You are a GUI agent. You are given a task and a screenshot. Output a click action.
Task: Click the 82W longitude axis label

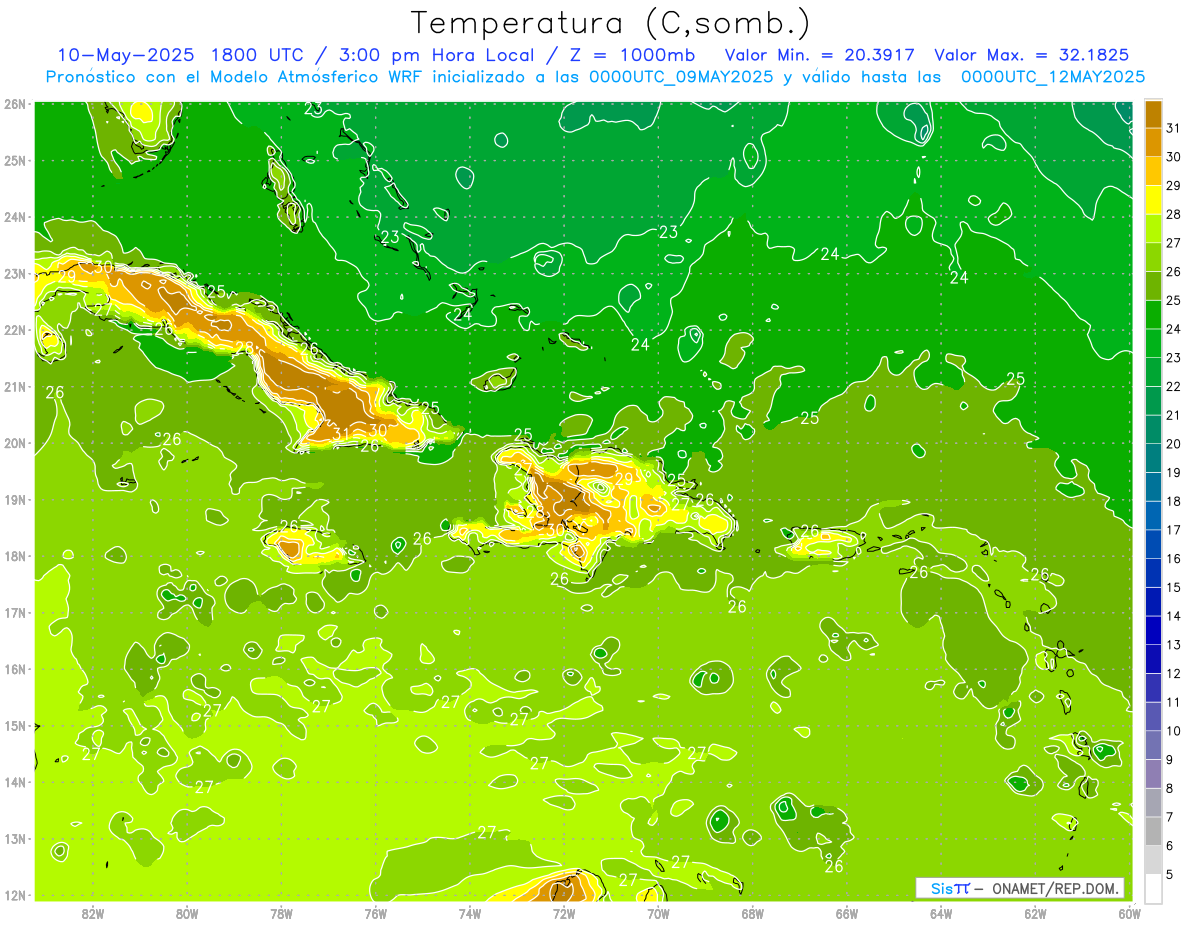pyautogui.click(x=92, y=912)
